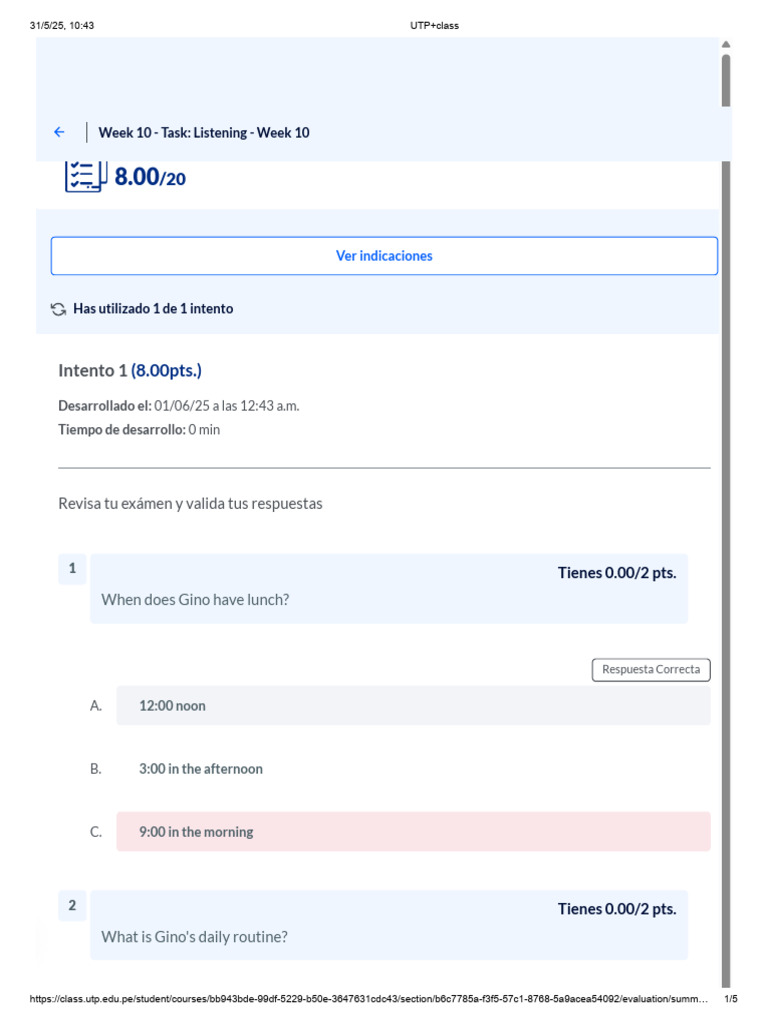Screen dimensions: 768x1024
Task: Click the refresh attempts icon
Action: click(x=59, y=309)
